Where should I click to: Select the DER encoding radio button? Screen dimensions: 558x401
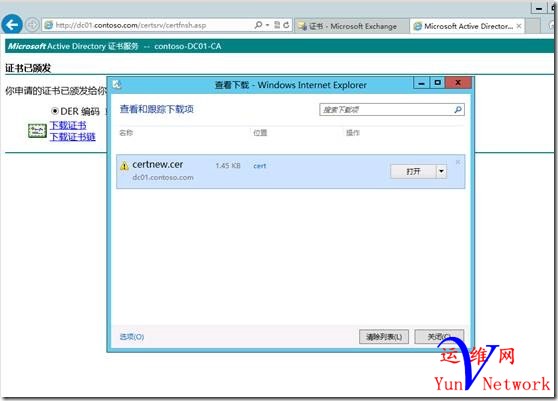[55, 111]
